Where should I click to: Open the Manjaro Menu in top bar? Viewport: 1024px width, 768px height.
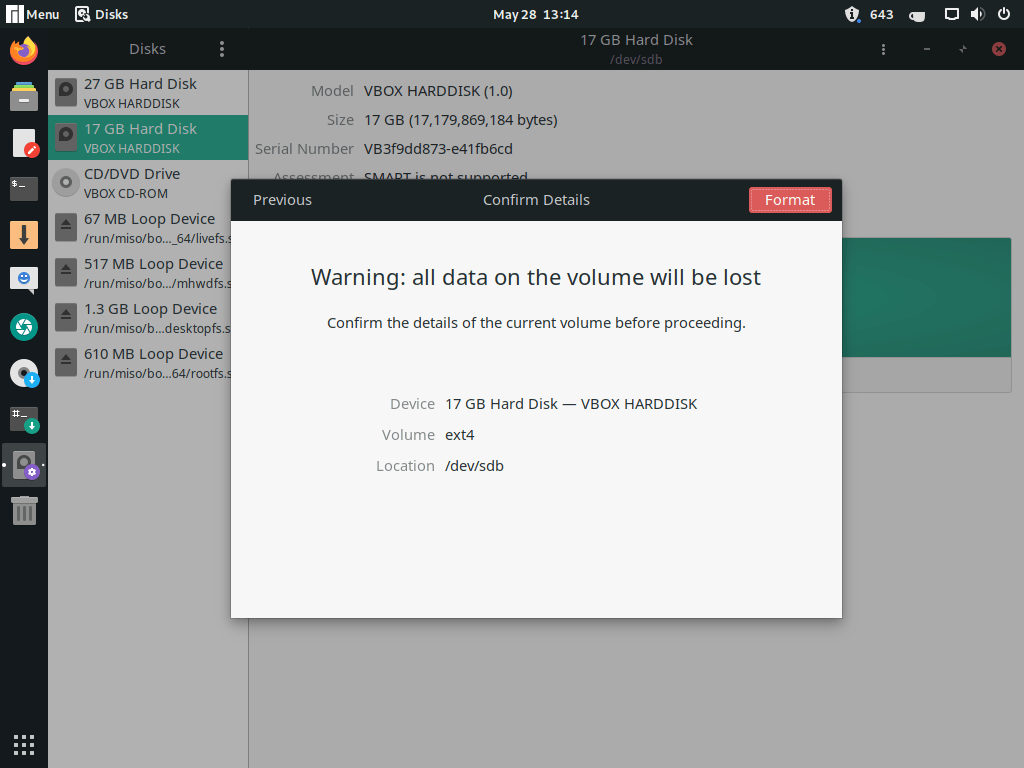tap(33, 14)
